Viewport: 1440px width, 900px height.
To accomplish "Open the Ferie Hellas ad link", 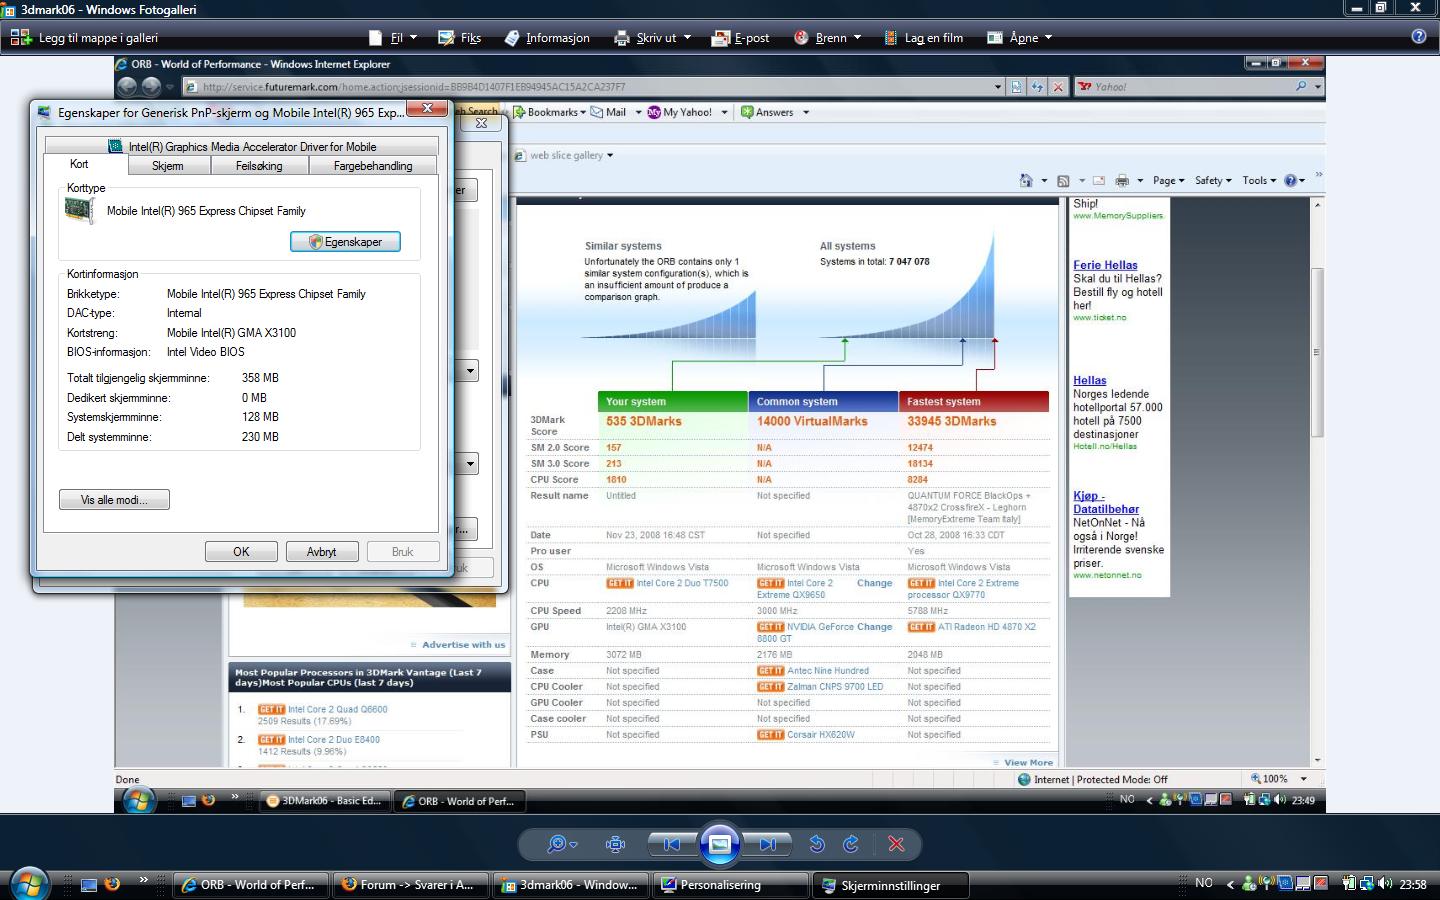I will (x=1105, y=265).
